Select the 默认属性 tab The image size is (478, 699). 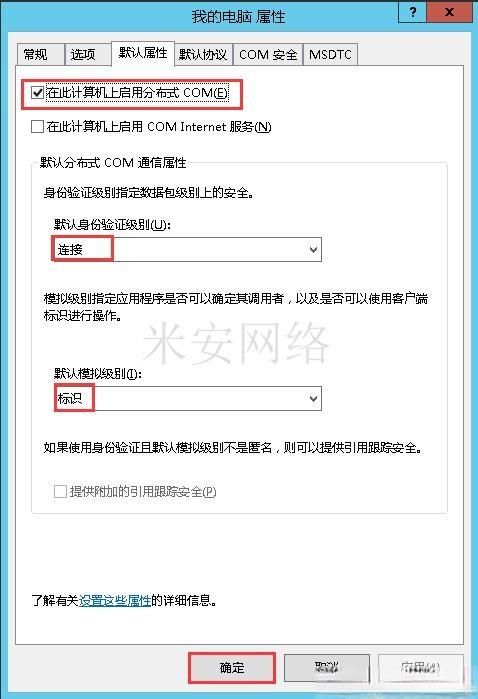(x=143, y=53)
